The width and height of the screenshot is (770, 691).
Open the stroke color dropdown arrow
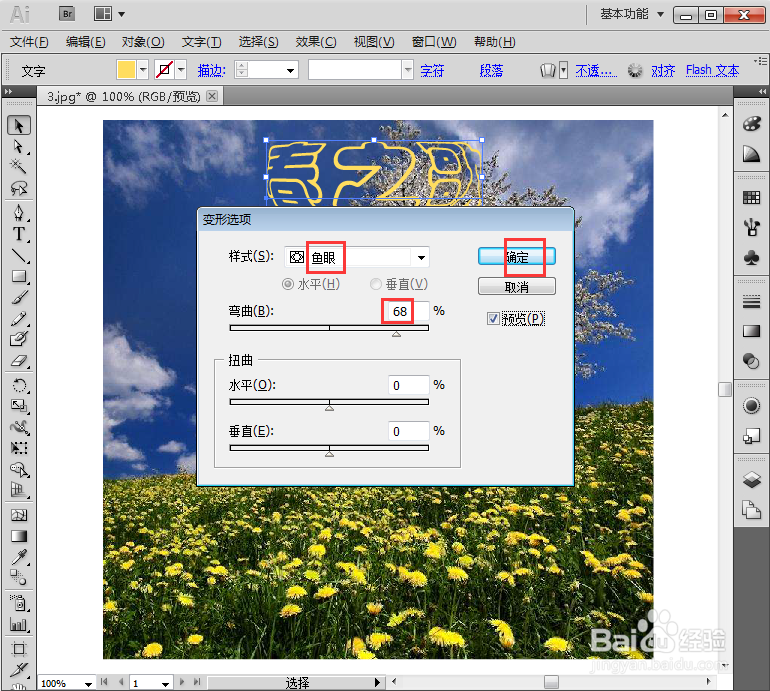[181, 70]
